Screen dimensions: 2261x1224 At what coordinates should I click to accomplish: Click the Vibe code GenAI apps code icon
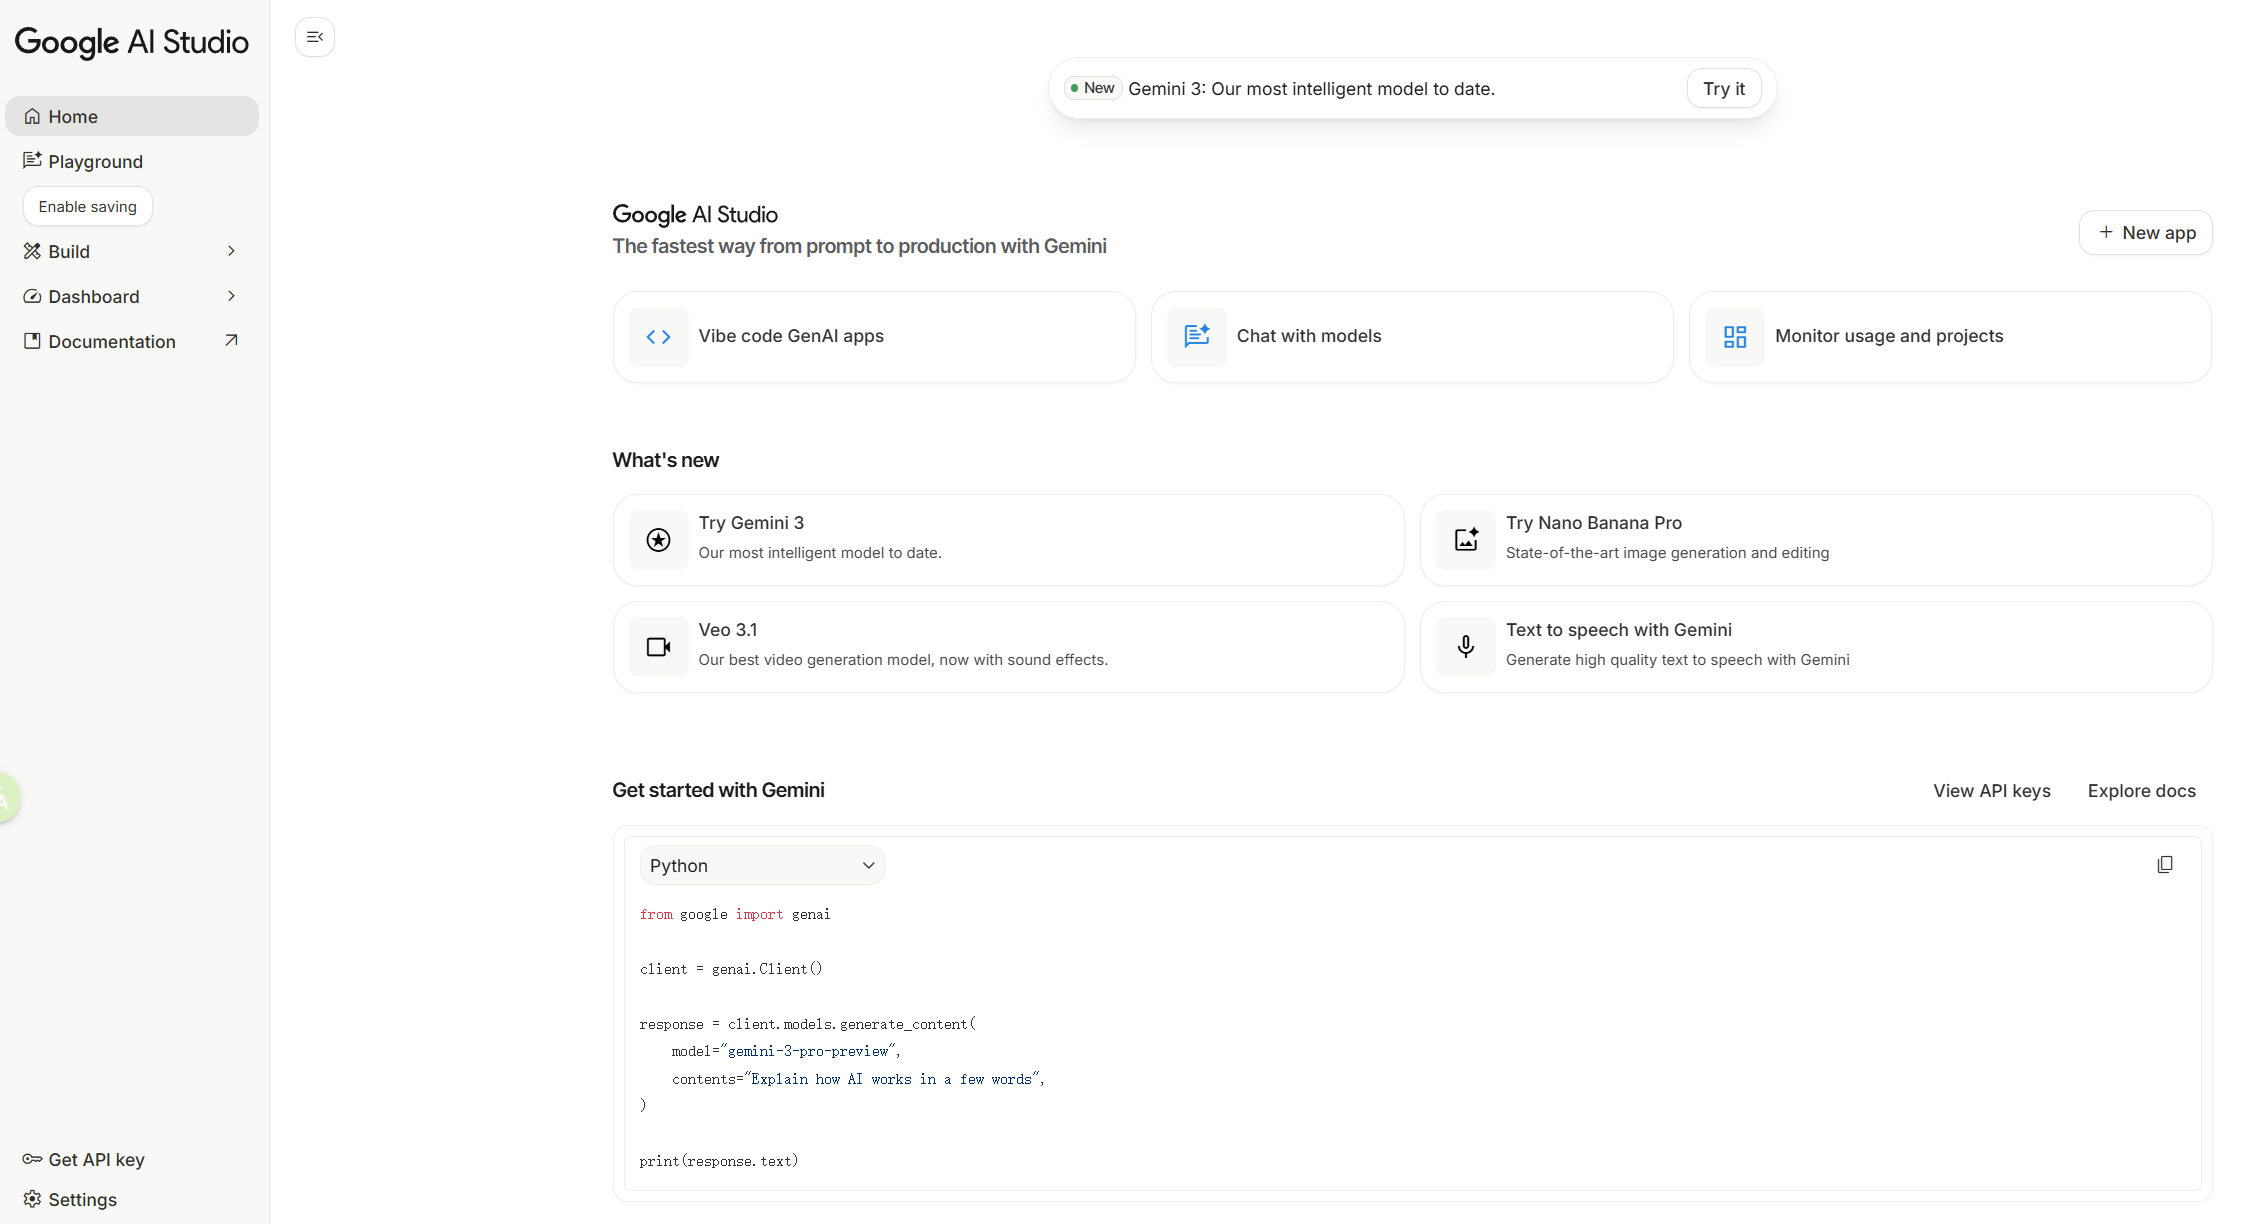click(x=658, y=337)
